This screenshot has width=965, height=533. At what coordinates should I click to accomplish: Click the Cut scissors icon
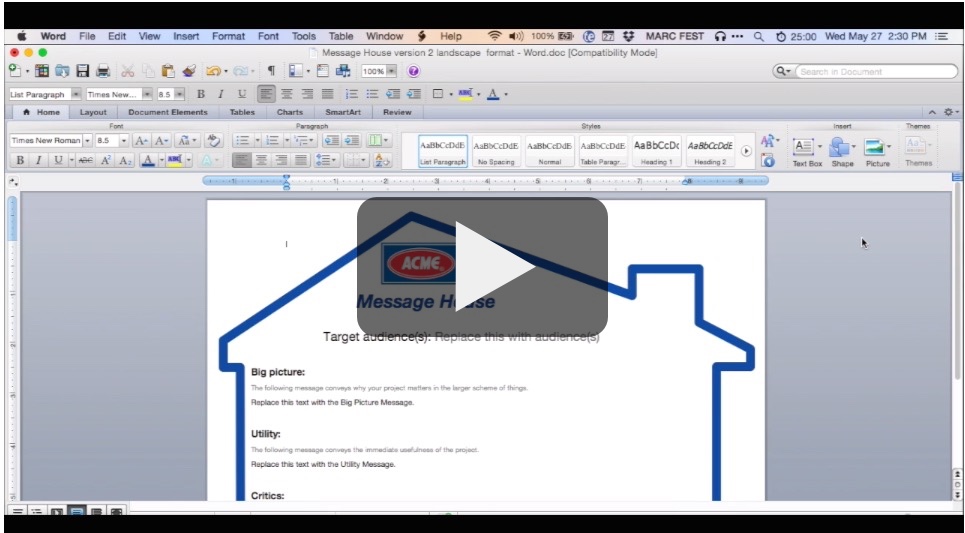click(x=127, y=71)
